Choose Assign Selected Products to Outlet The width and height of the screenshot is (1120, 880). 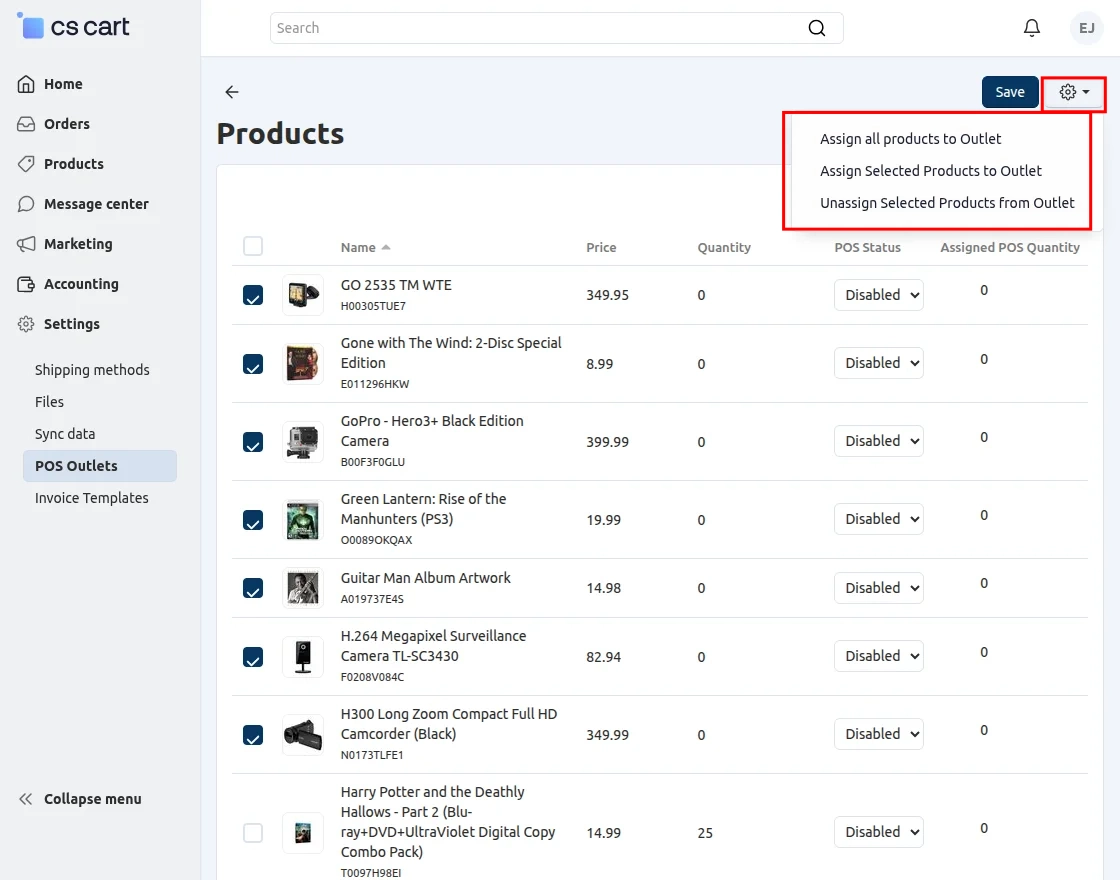(931, 171)
